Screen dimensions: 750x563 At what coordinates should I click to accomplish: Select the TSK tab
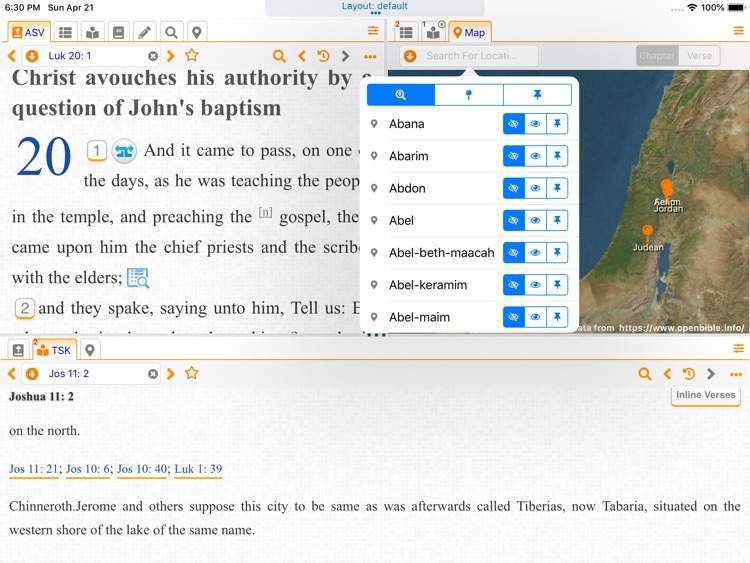(54, 350)
